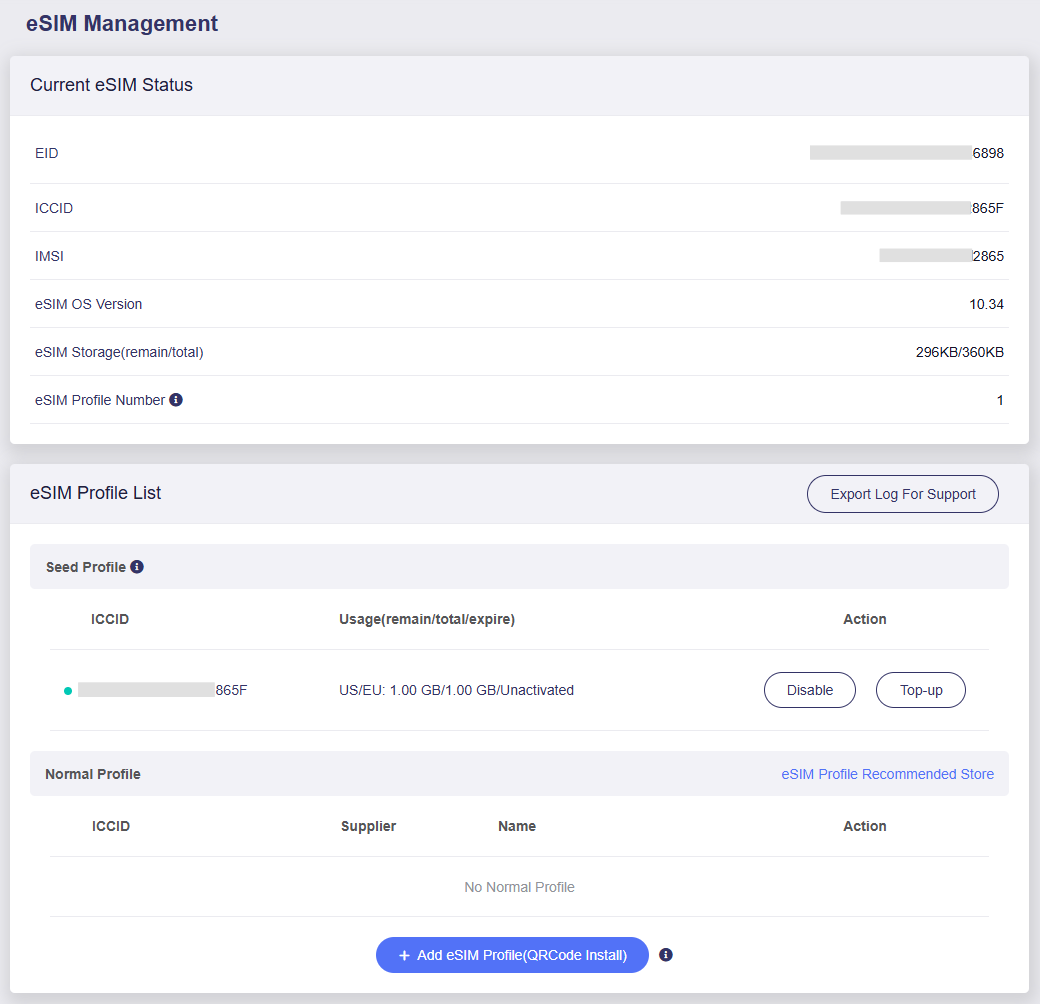Click the eSIM Management page heading

point(122,24)
